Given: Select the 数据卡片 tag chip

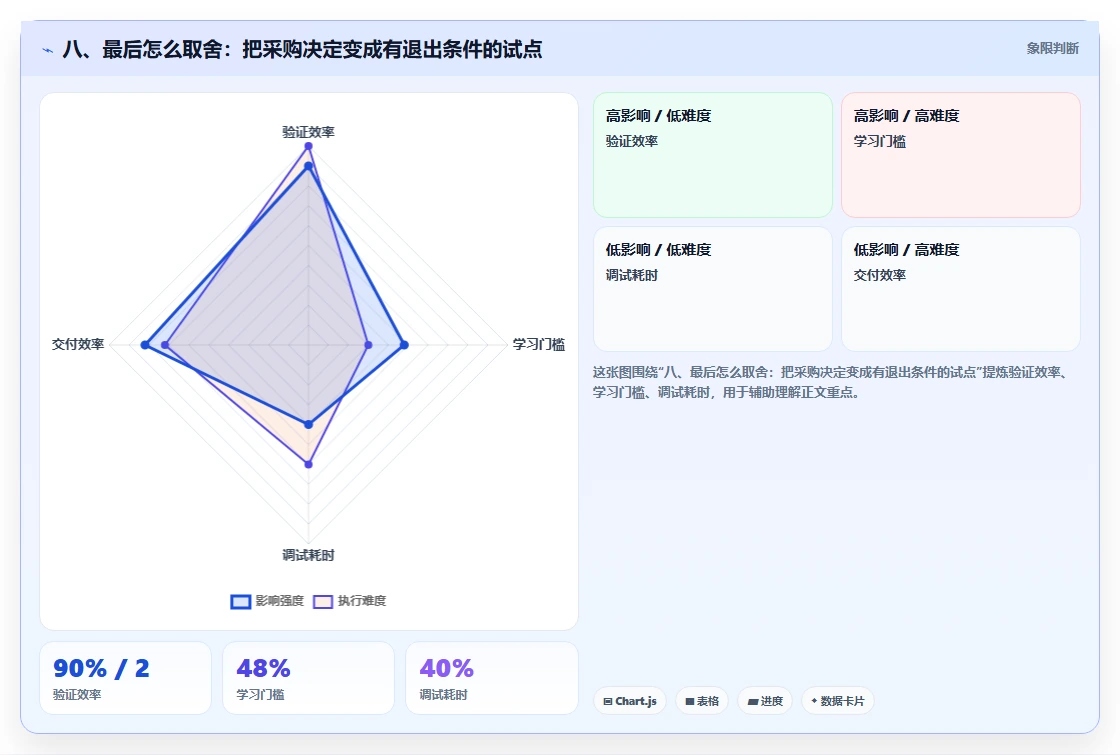Looking at the screenshot, I should [837, 701].
